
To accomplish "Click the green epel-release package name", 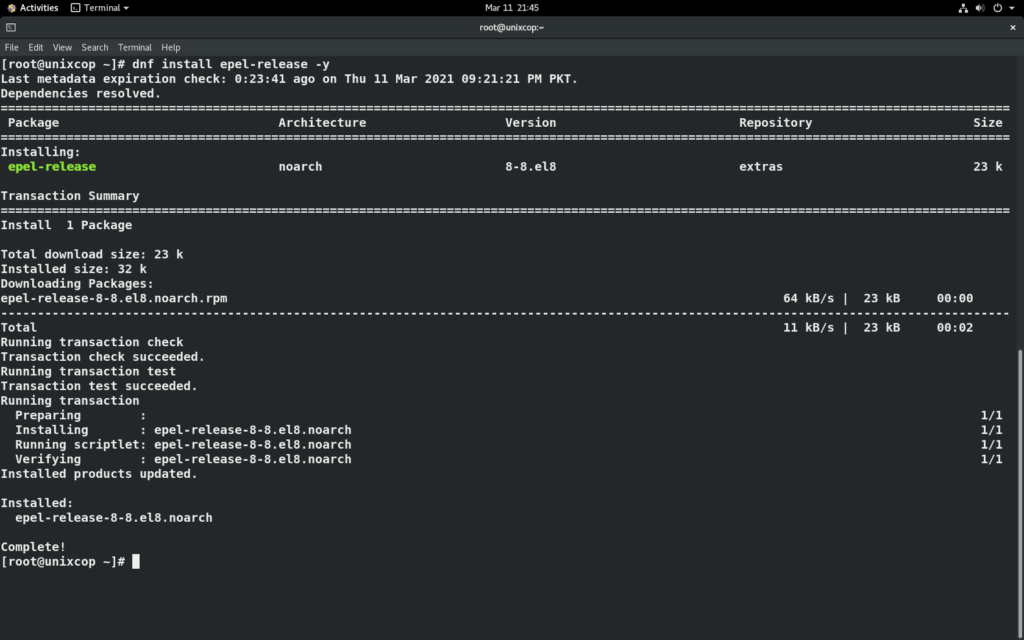I will point(52,167).
